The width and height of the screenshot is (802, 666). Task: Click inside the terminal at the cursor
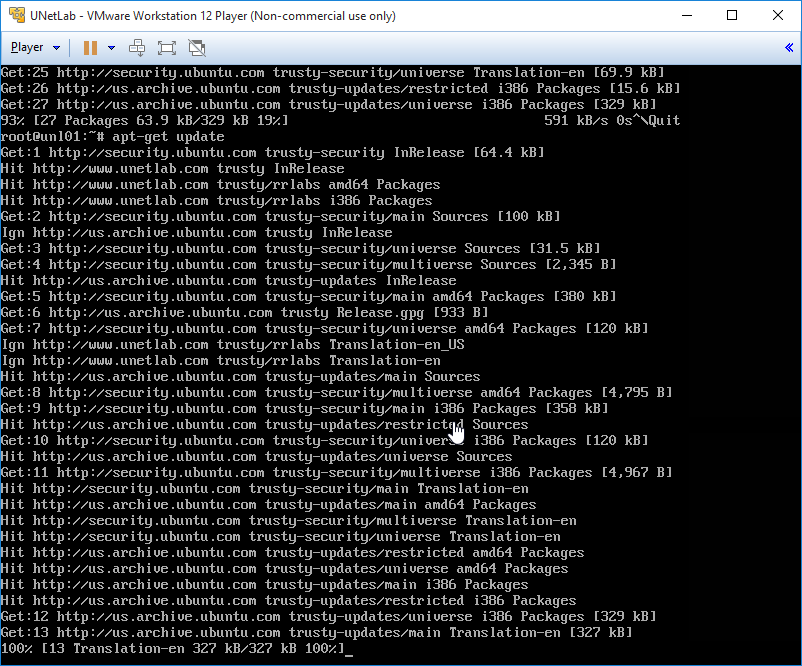pos(349,650)
